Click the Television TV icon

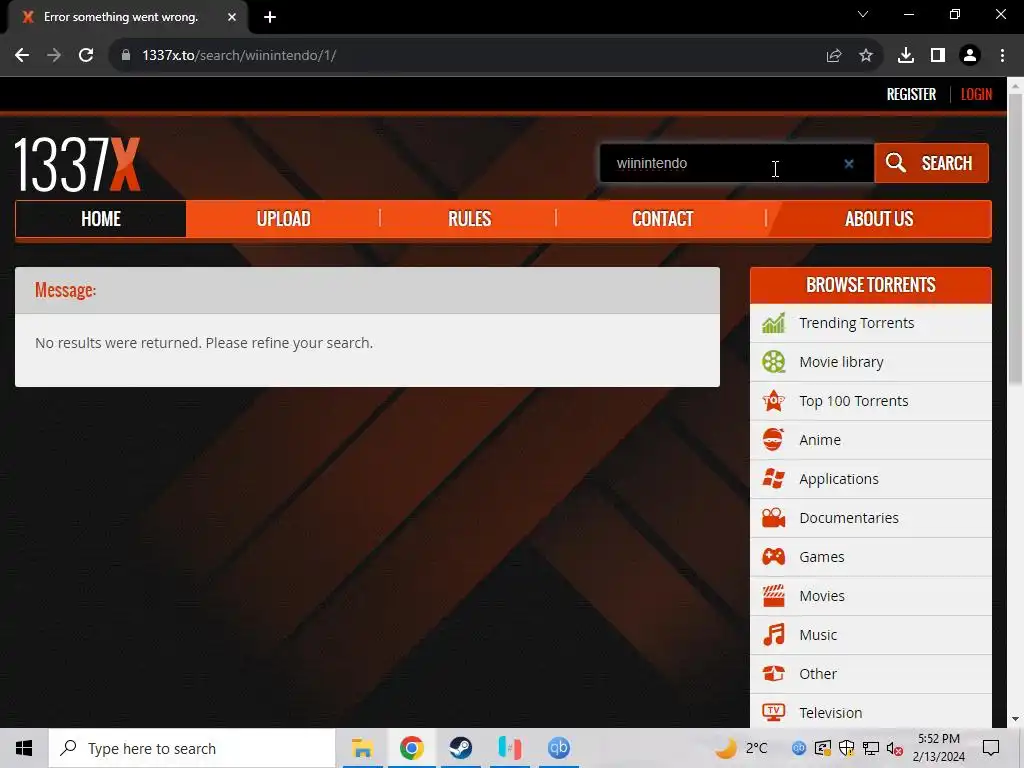(773, 712)
